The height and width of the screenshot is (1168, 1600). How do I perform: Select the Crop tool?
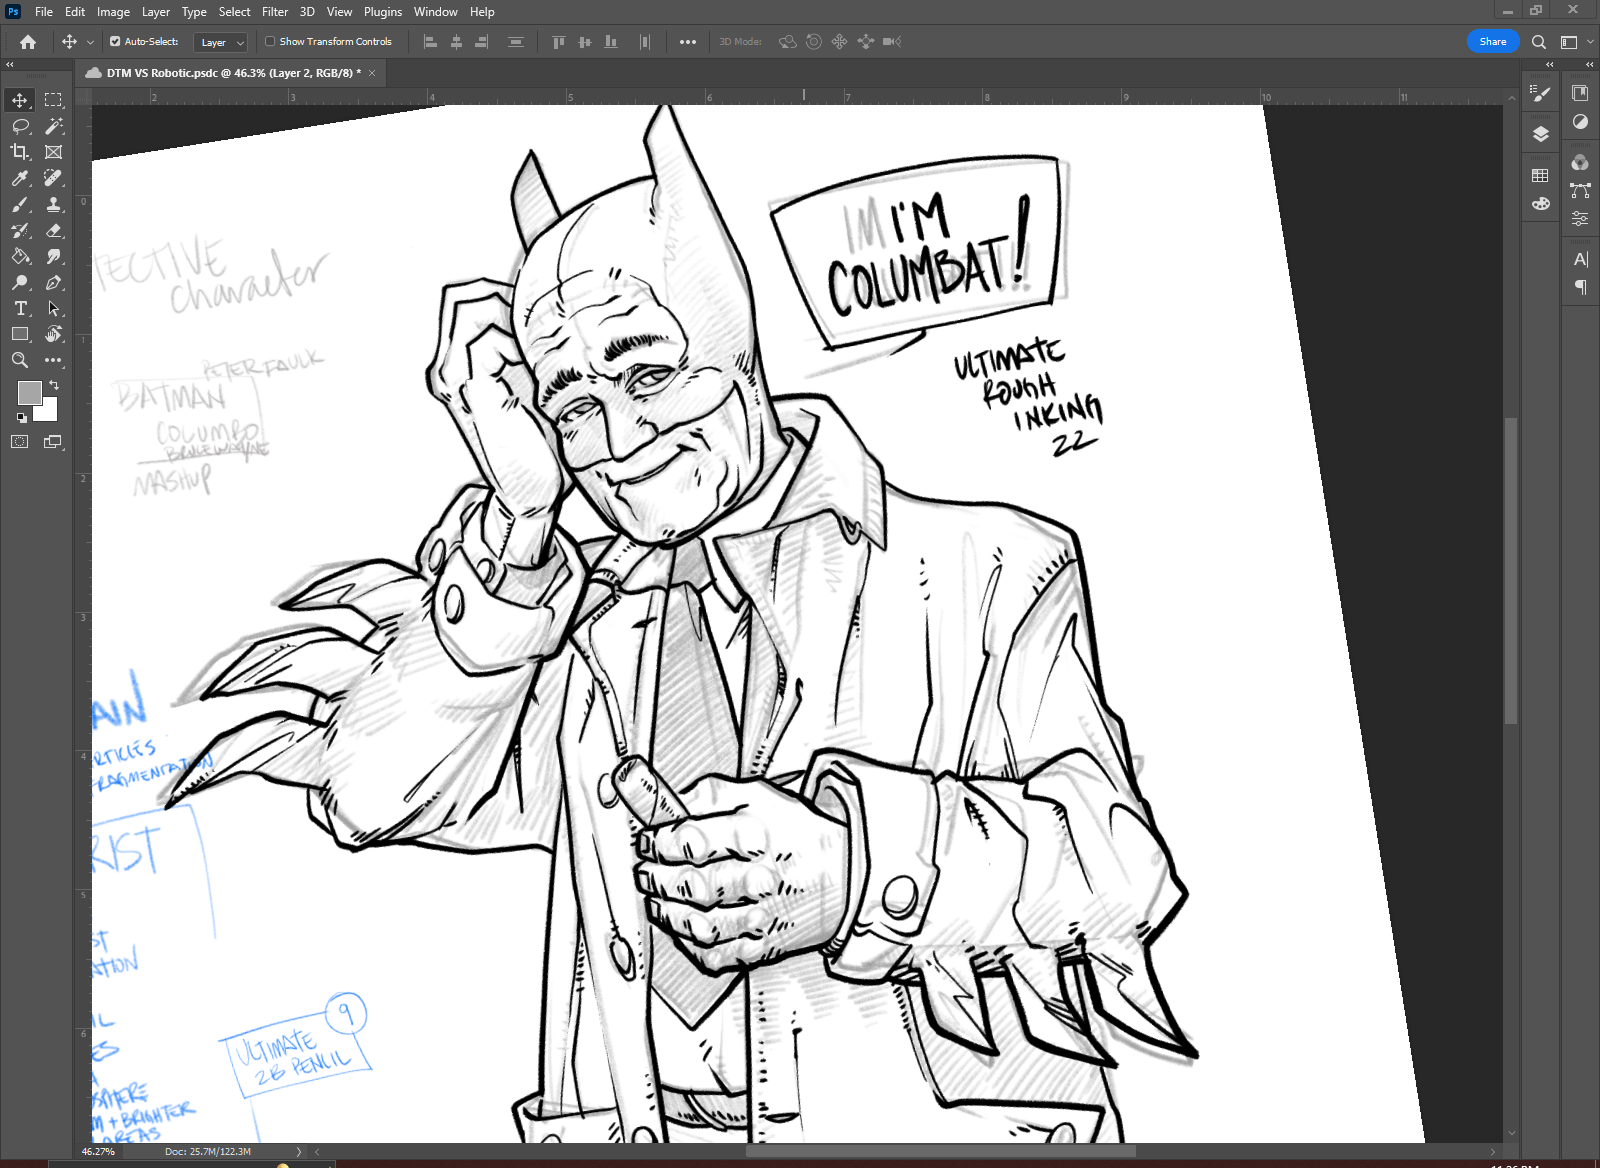20,152
